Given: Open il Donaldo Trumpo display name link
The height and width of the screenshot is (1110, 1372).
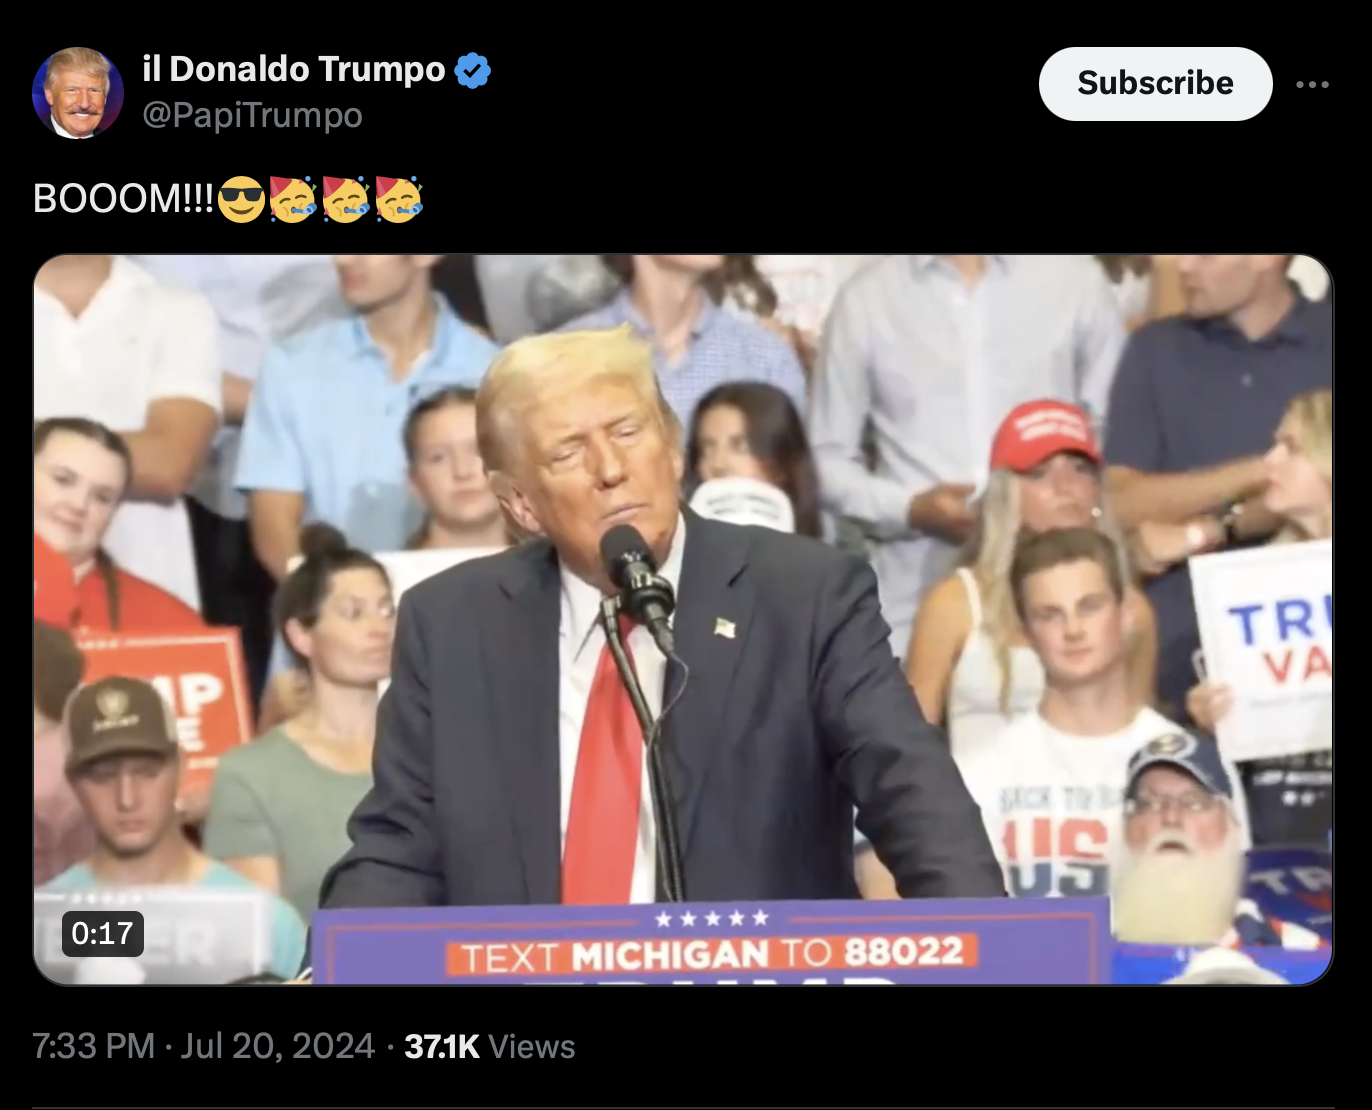Looking at the screenshot, I should tap(294, 69).
